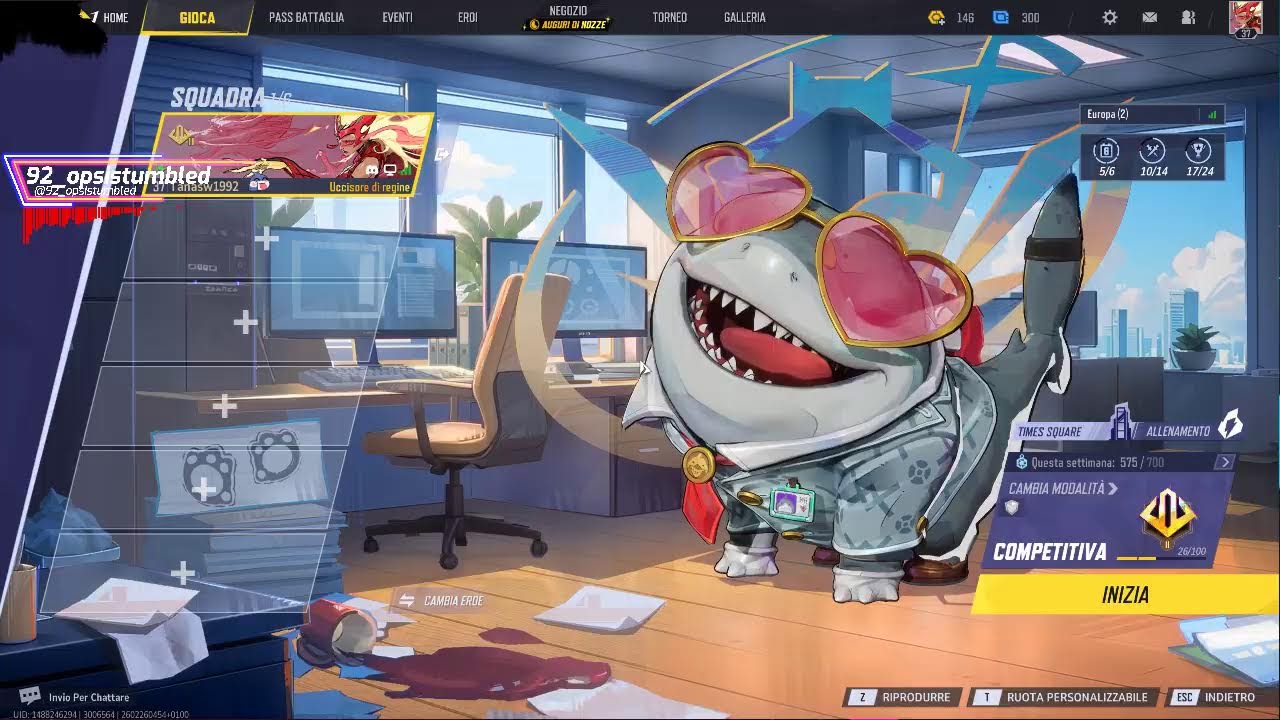Click the green connection signal bars
The height and width of the screenshot is (720, 1280).
pyautogui.click(x=1212, y=114)
